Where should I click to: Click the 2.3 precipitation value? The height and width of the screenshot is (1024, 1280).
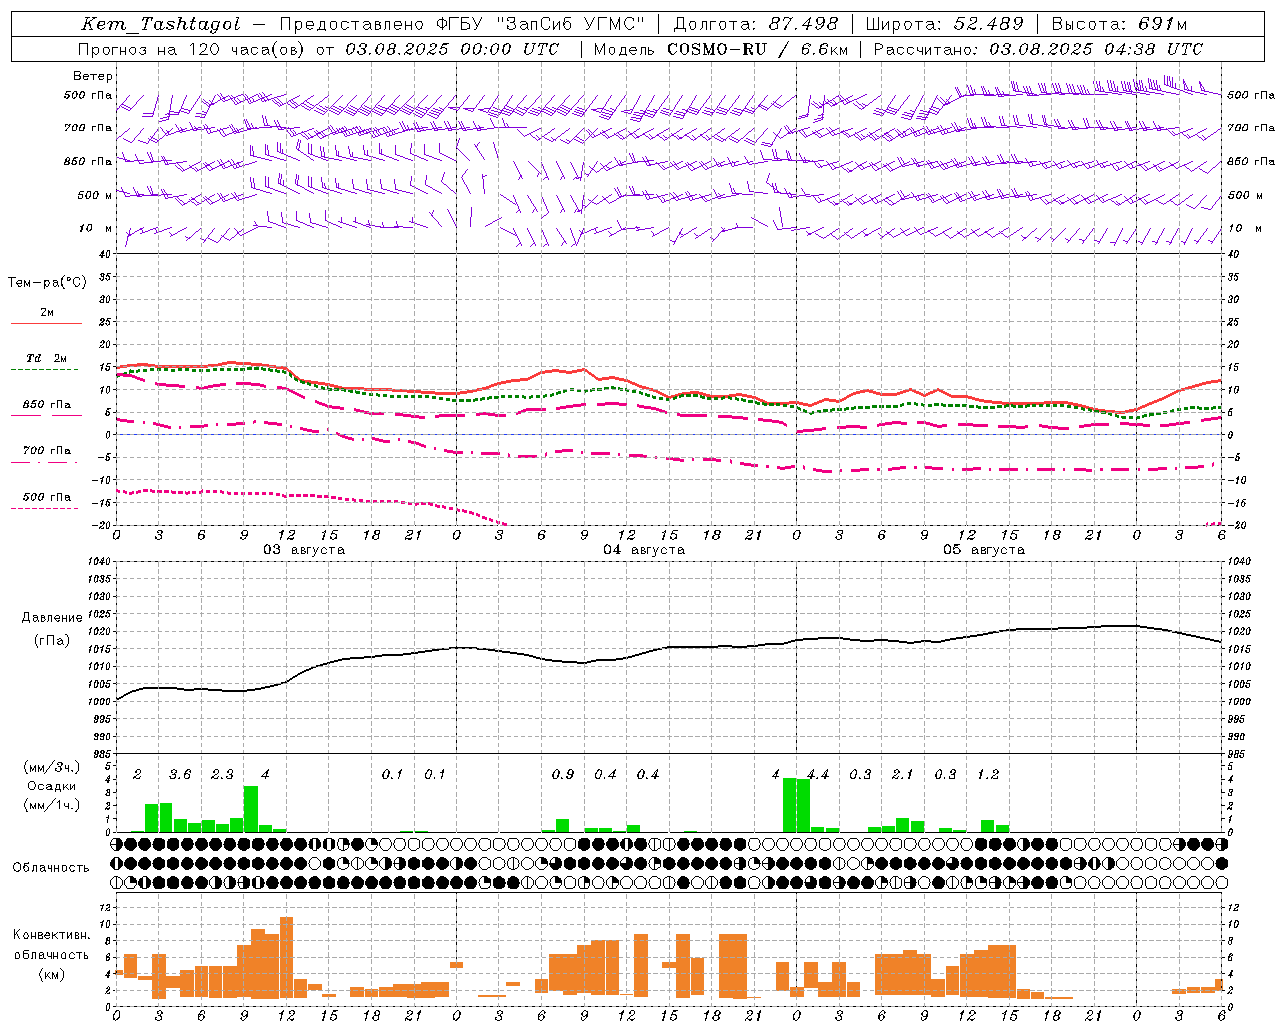click(222, 775)
